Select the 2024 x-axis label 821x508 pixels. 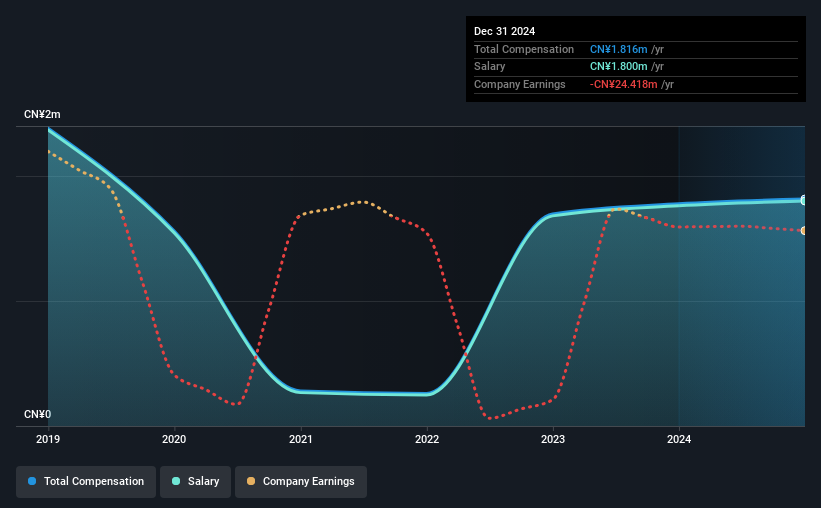point(679,439)
